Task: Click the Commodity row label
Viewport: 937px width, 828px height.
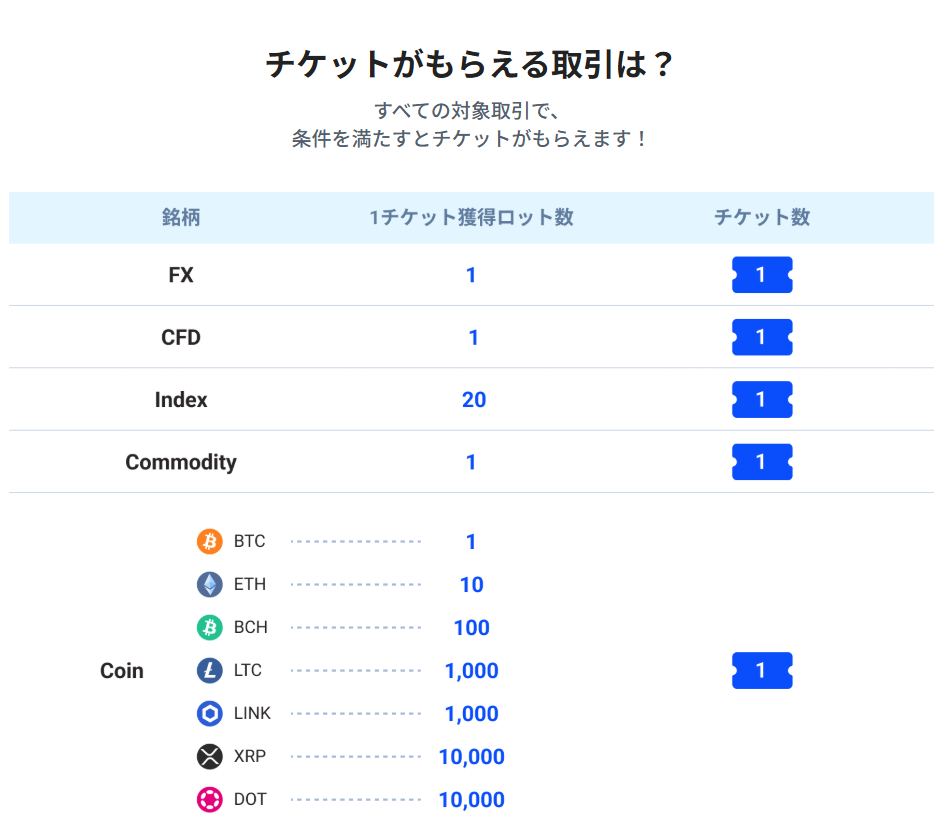Action: (181, 462)
